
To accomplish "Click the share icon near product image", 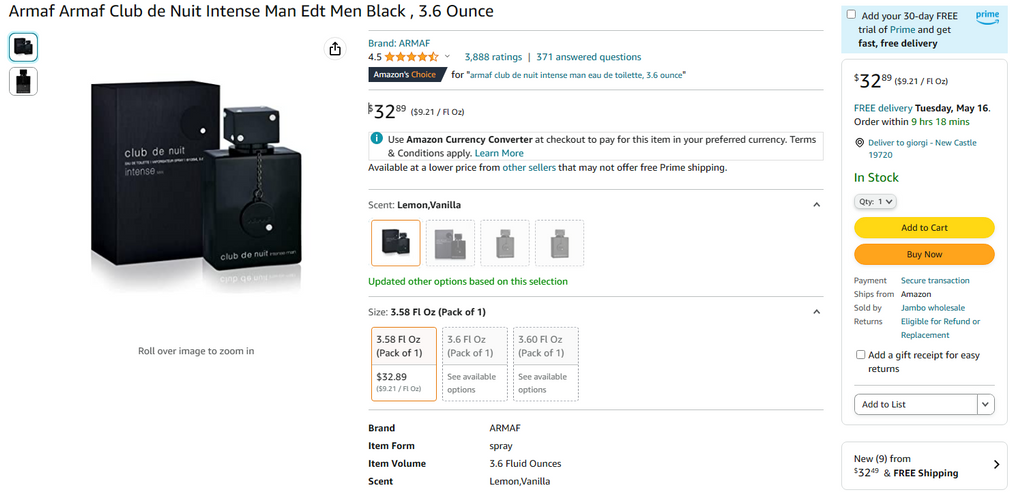I will [x=335, y=49].
